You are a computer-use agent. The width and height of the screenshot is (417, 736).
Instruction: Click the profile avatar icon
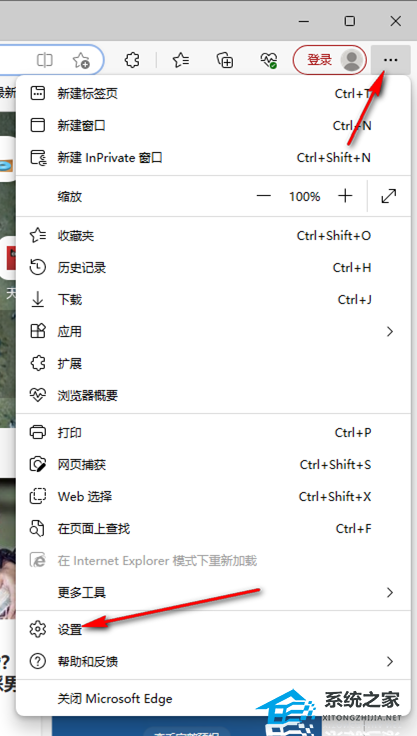point(351,60)
